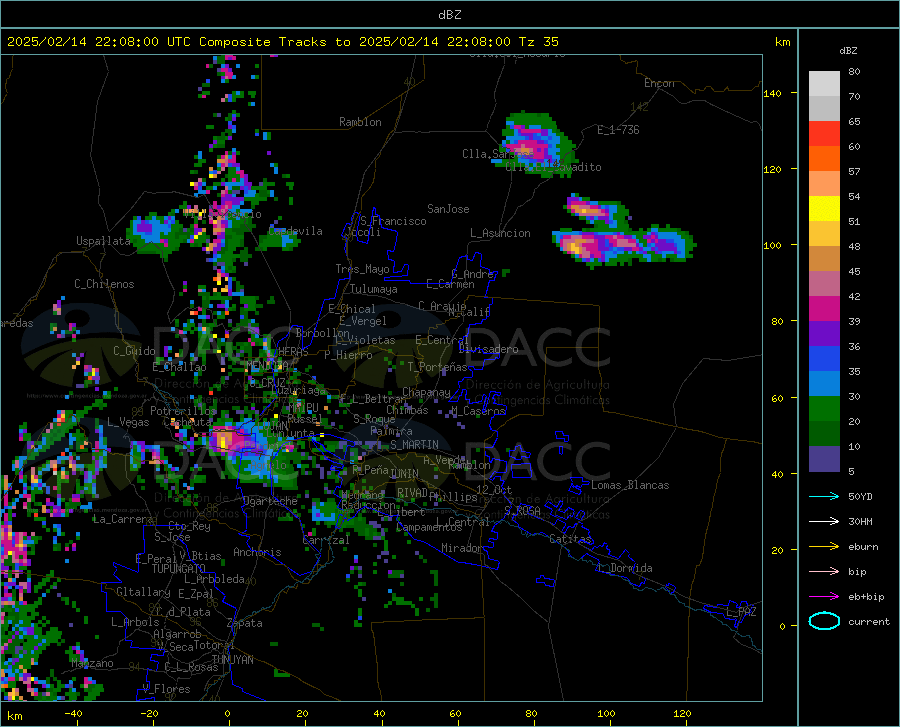Click the Catitas map label
Viewport: 900px width, 727px height.
[x=571, y=539]
